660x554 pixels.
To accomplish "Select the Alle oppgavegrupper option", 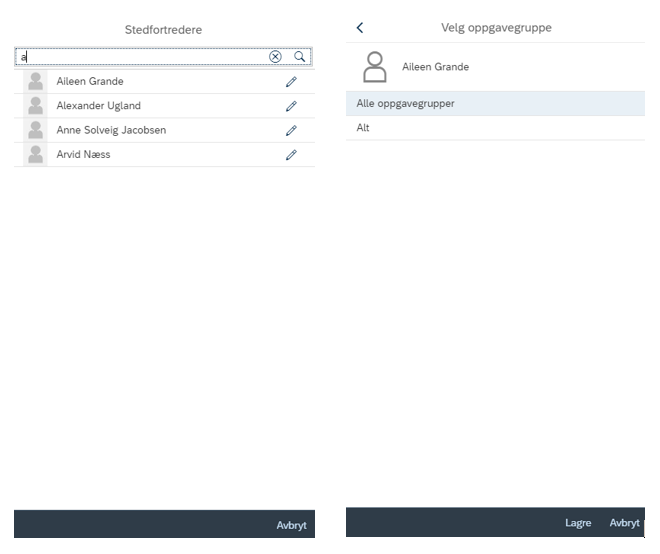I will coord(495,104).
